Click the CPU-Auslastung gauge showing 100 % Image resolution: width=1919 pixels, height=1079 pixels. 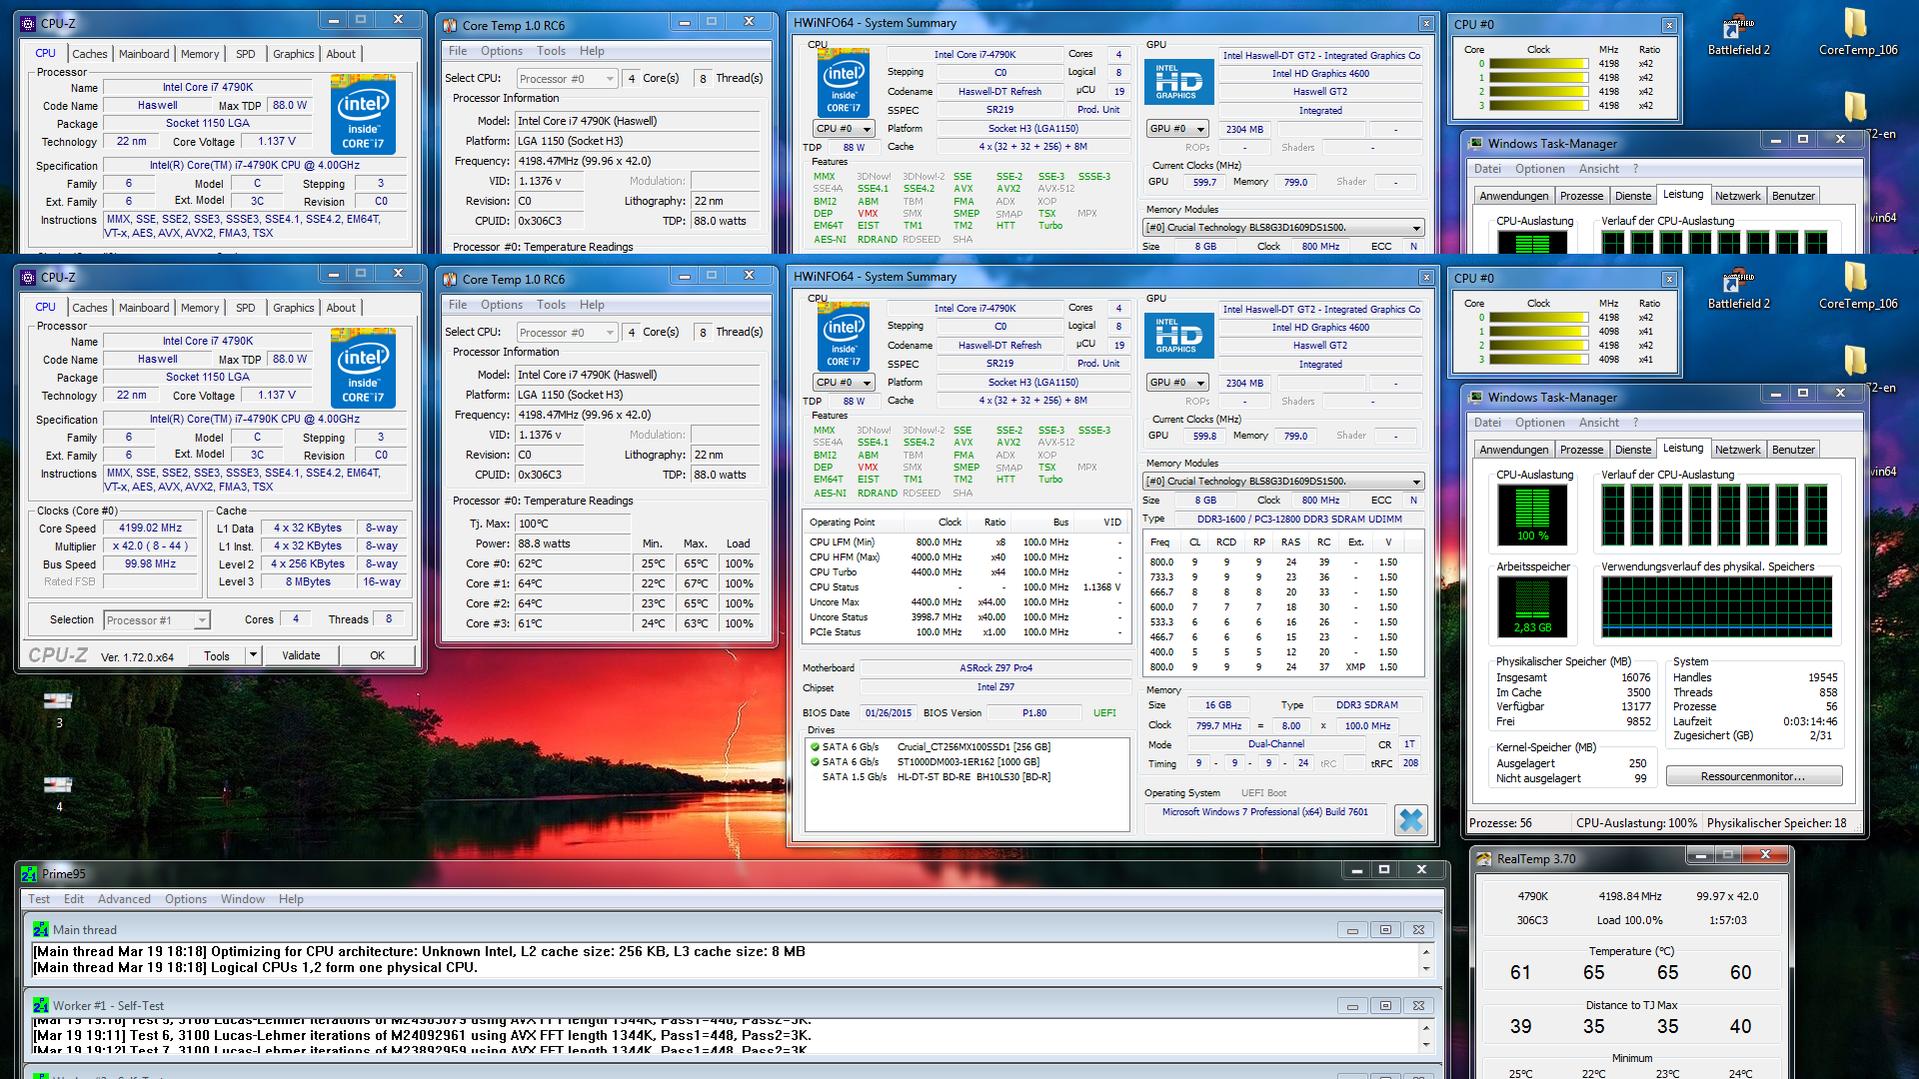tap(1532, 515)
